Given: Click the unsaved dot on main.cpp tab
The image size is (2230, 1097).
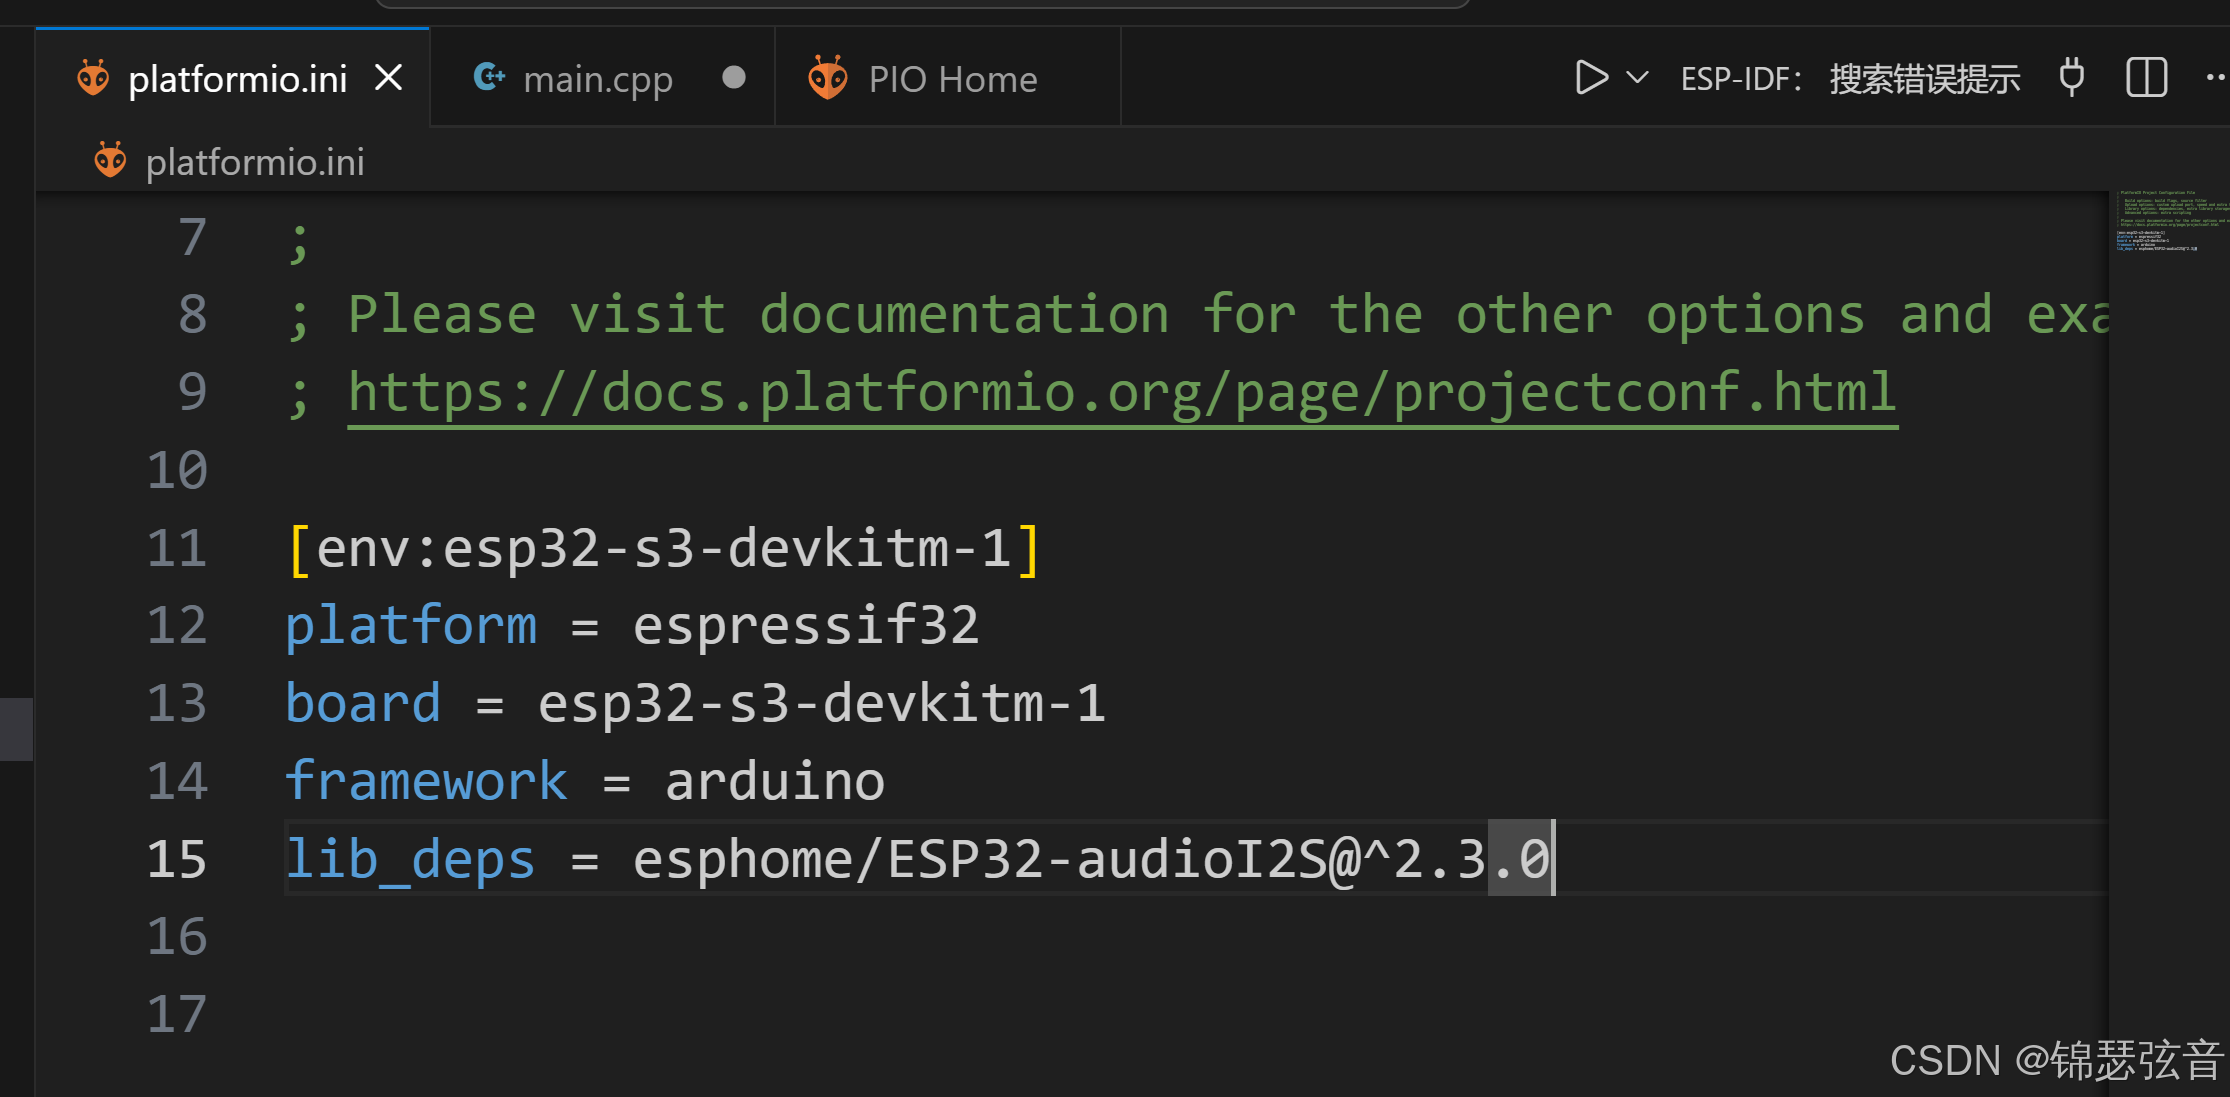Looking at the screenshot, I should point(734,78).
